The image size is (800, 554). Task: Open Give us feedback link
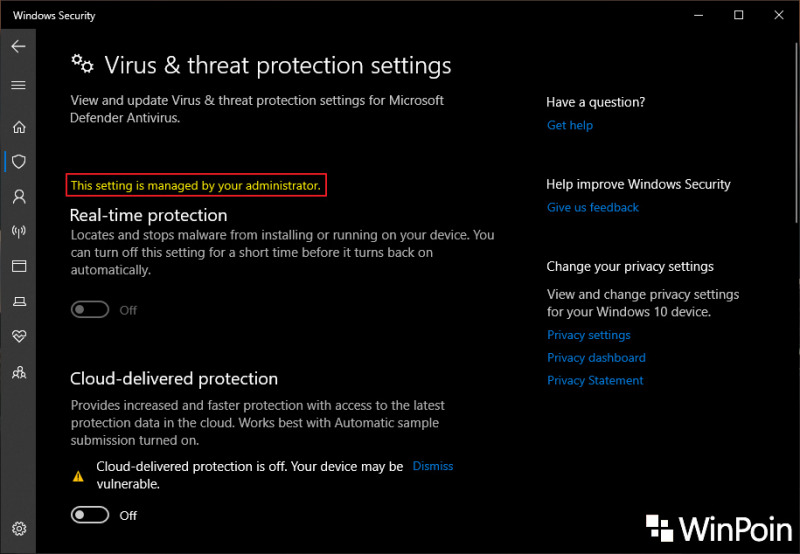coord(593,207)
